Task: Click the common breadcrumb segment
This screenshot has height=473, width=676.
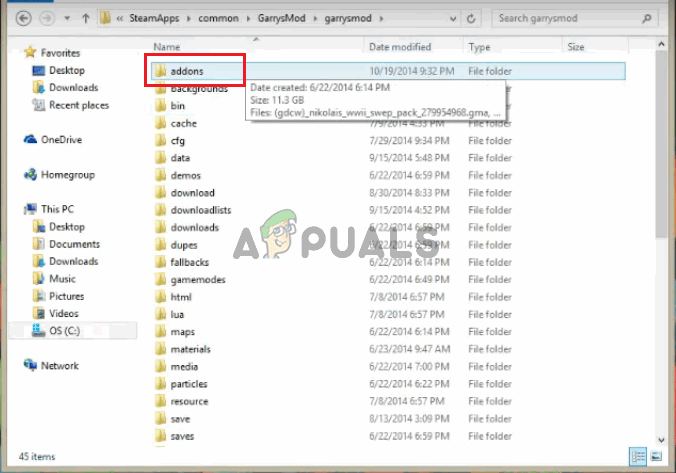Action: pos(218,19)
